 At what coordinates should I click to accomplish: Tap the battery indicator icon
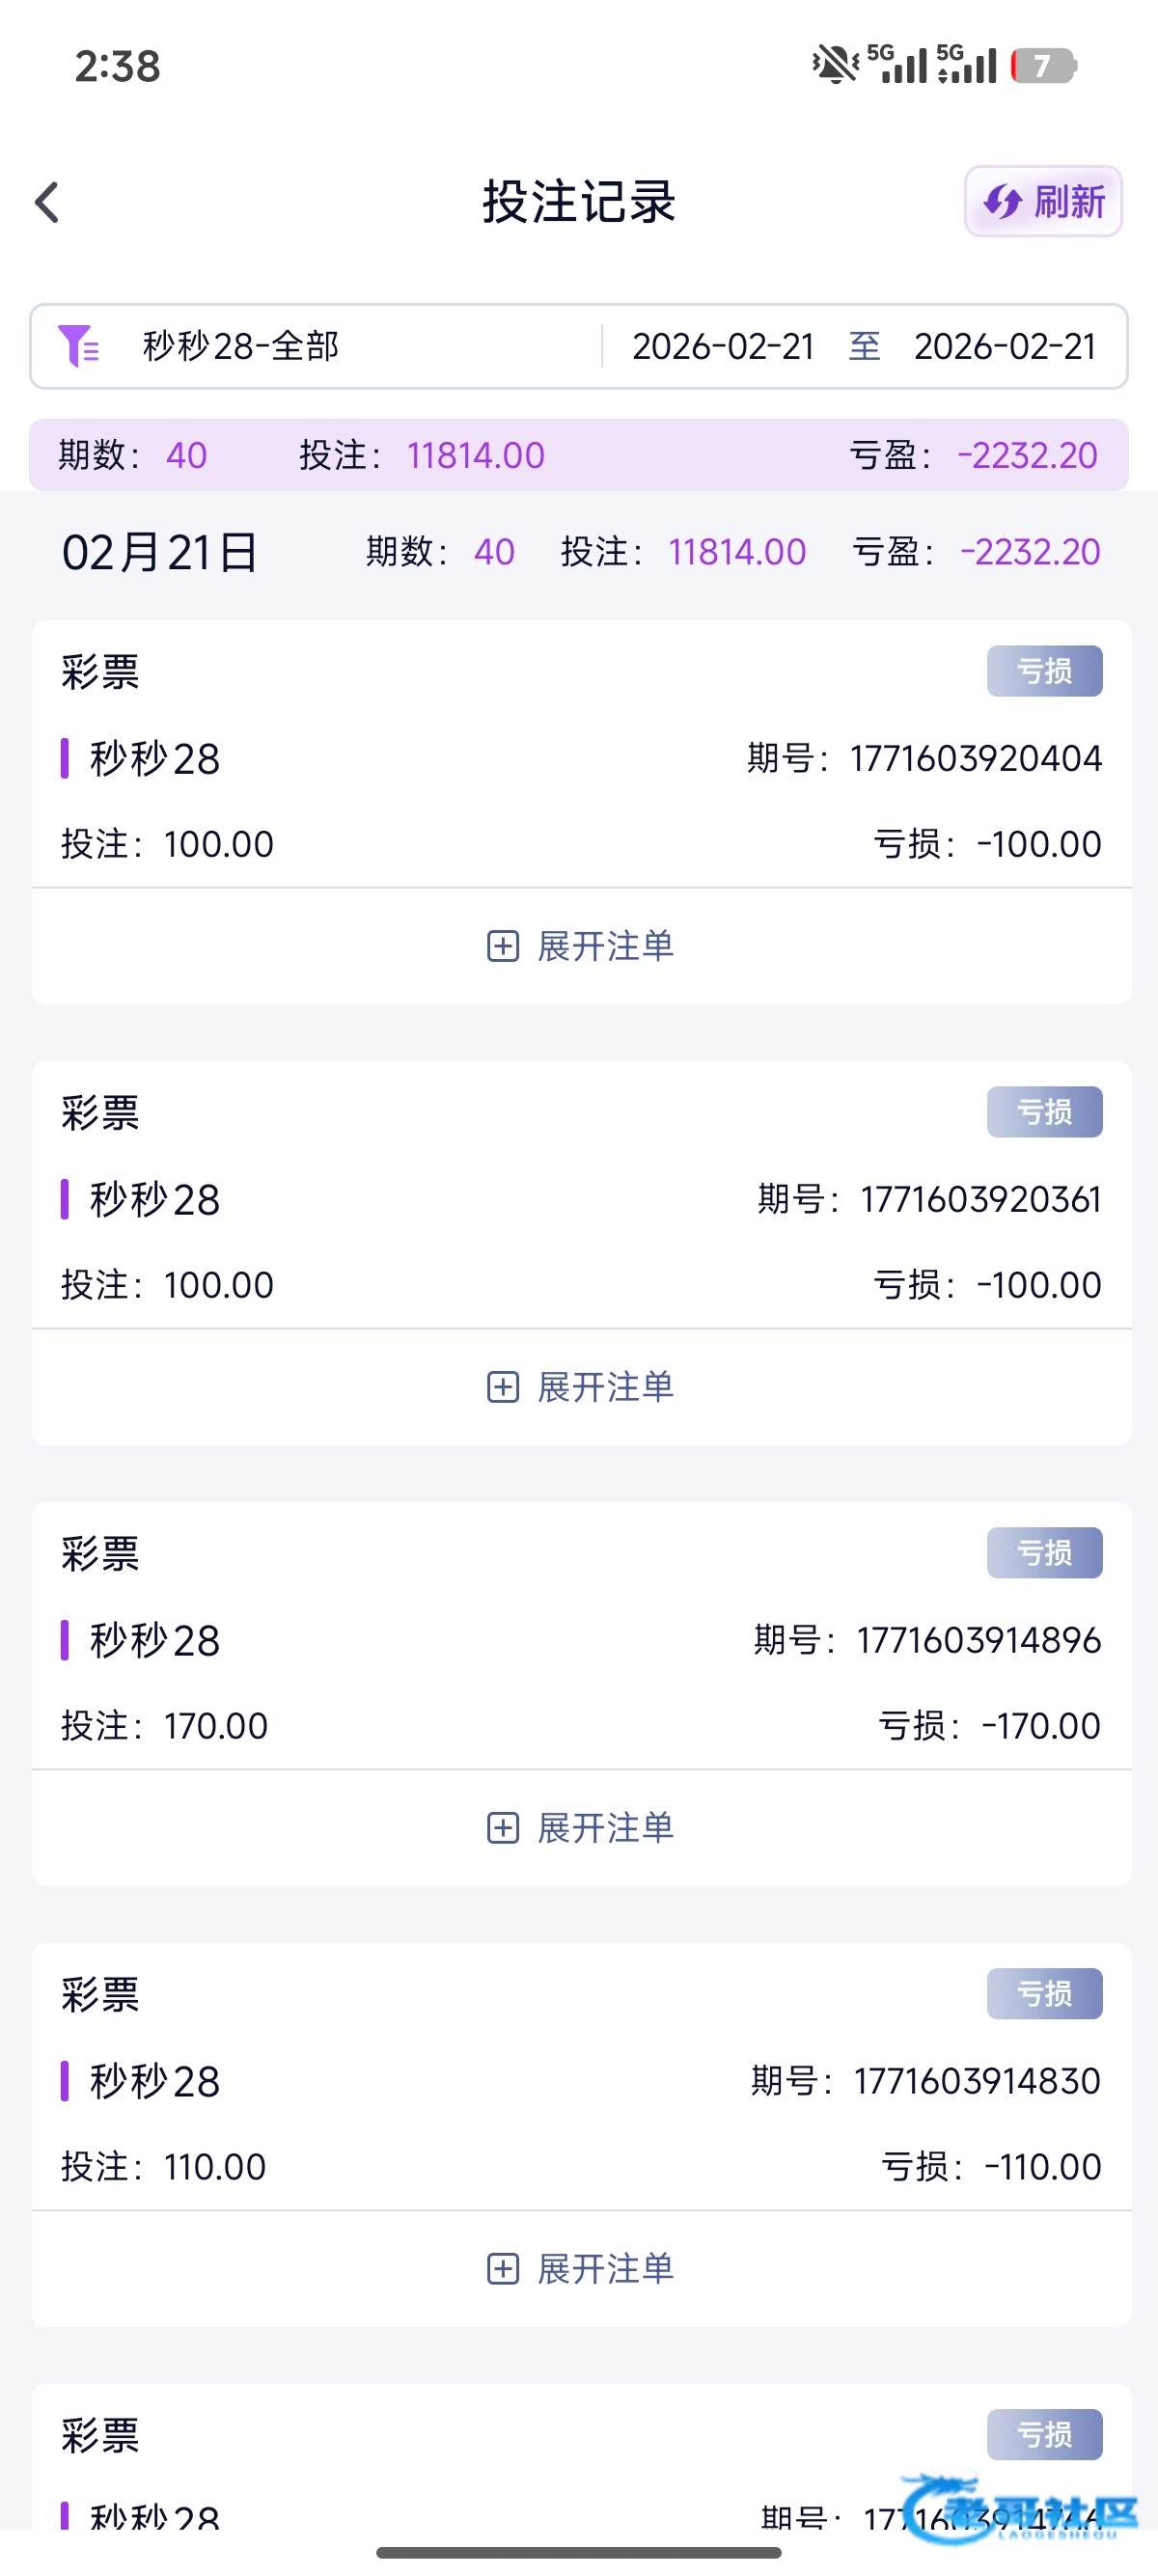coord(1043,66)
